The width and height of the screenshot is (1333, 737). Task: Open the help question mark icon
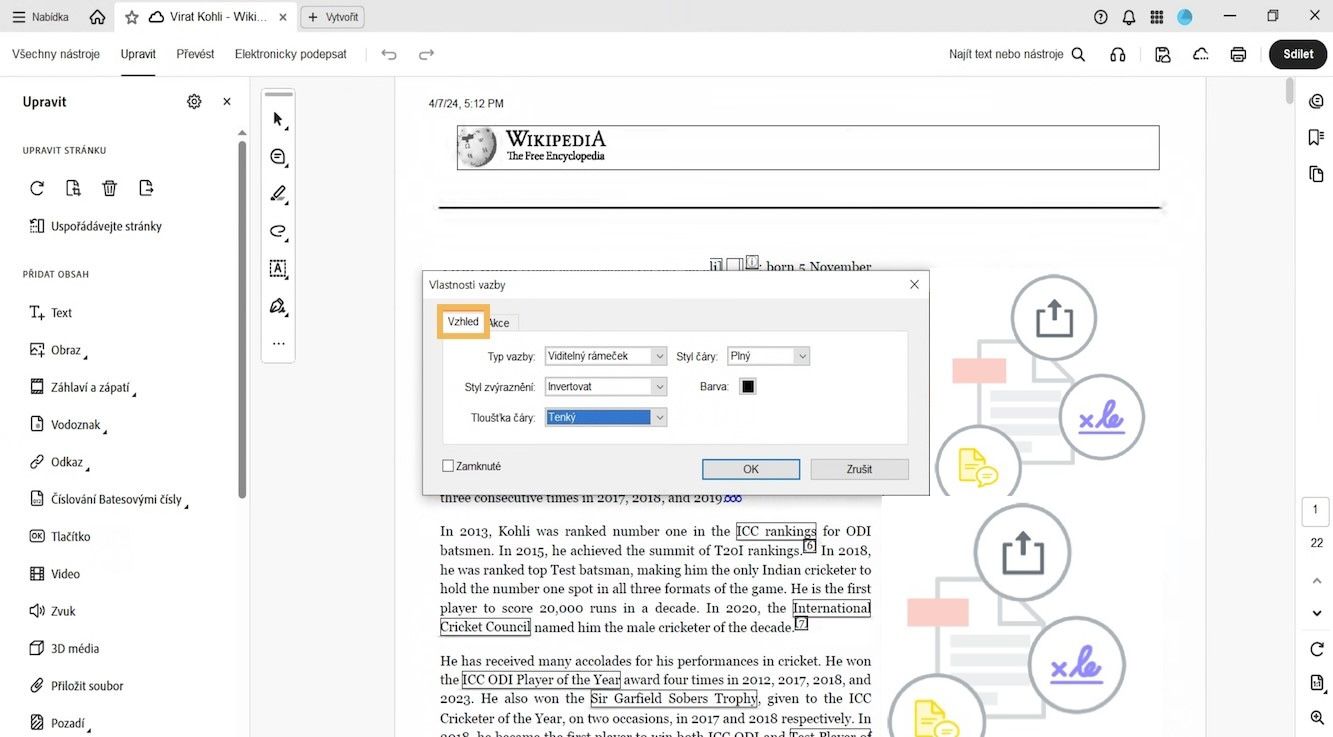(1101, 17)
